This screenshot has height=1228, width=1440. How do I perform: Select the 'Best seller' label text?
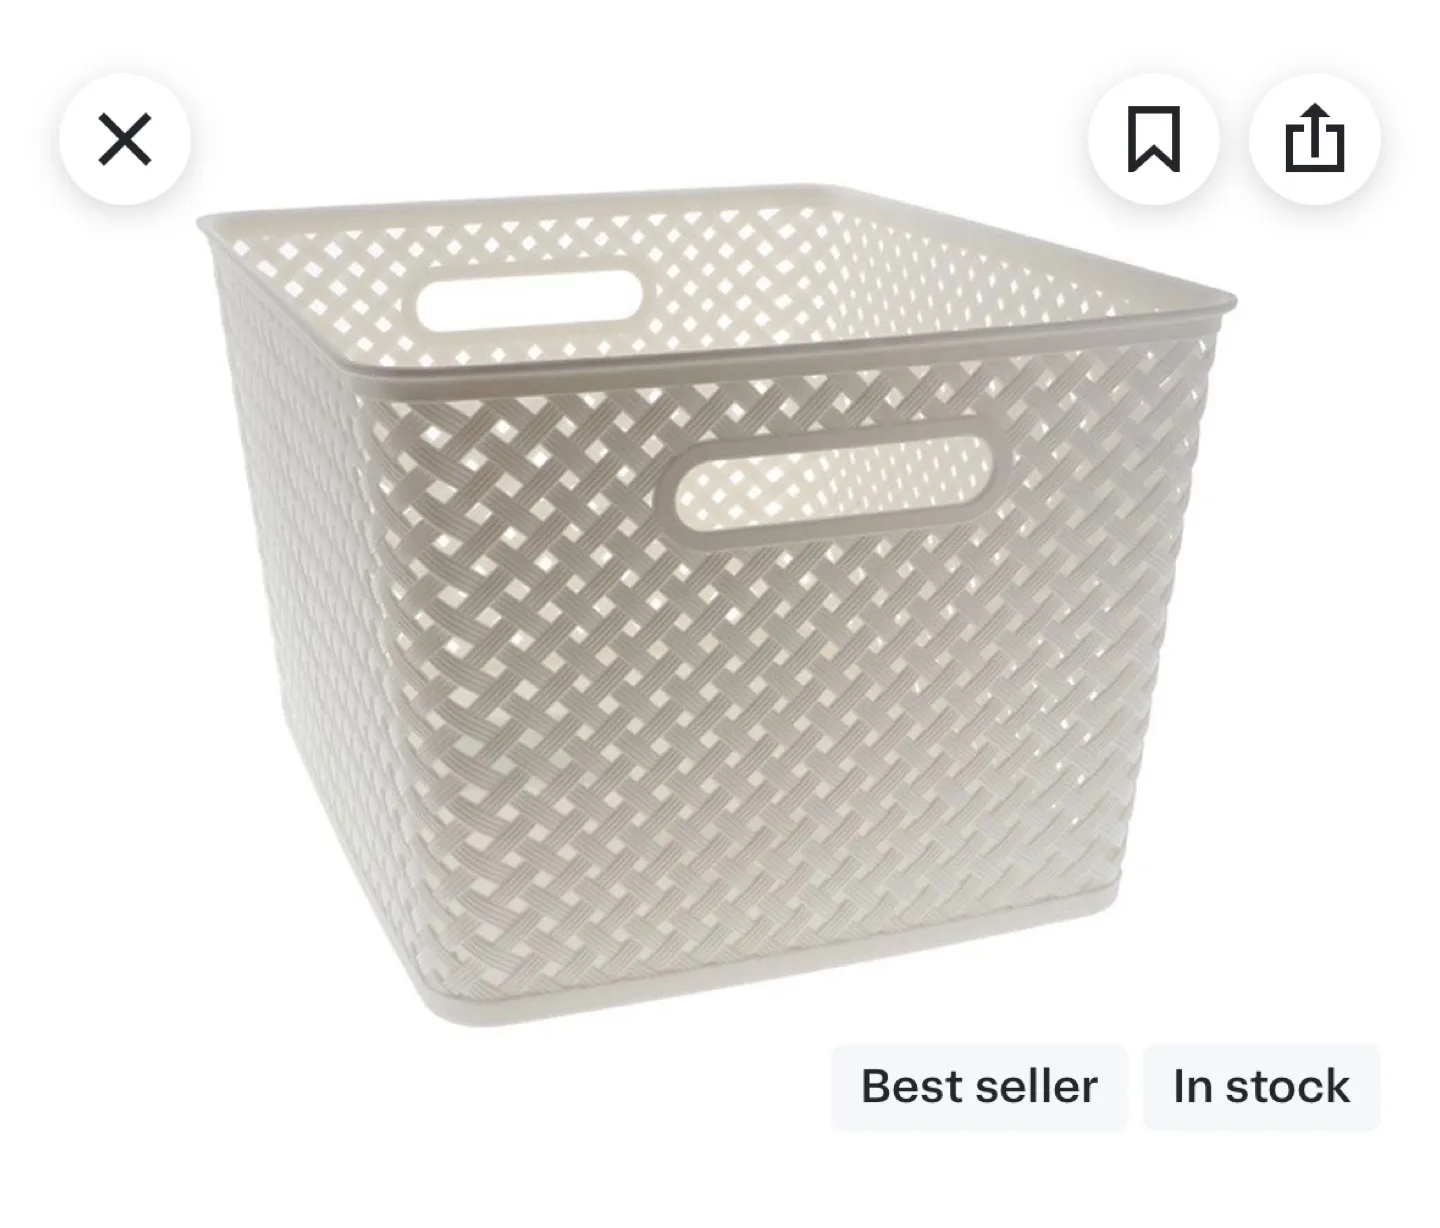(979, 1087)
